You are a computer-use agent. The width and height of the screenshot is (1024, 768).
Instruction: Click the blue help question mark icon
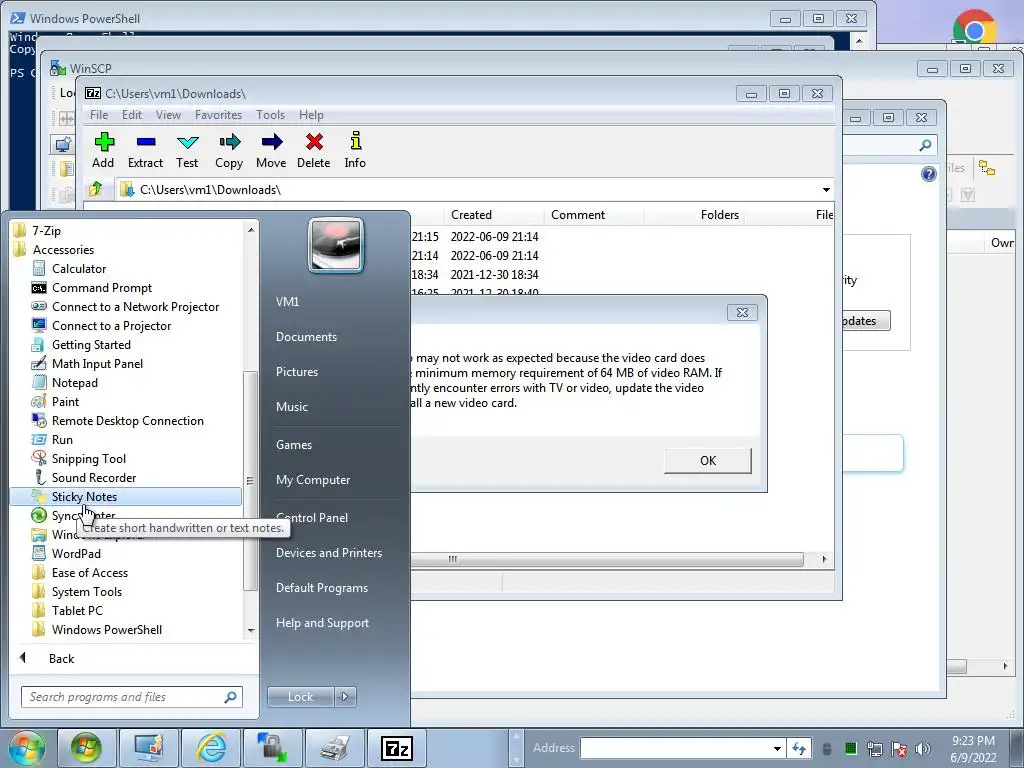coord(929,174)
